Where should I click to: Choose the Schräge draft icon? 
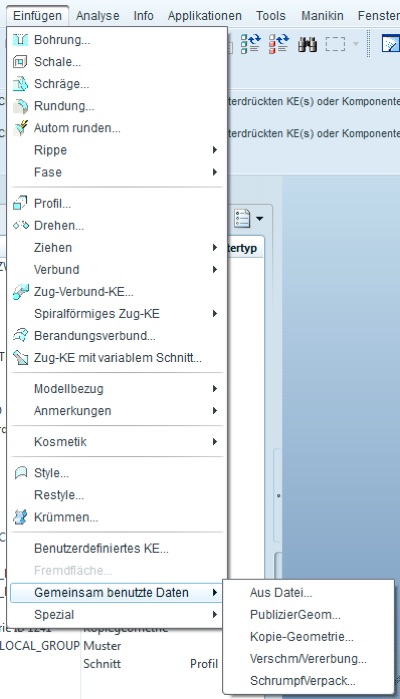pos(21,83)
